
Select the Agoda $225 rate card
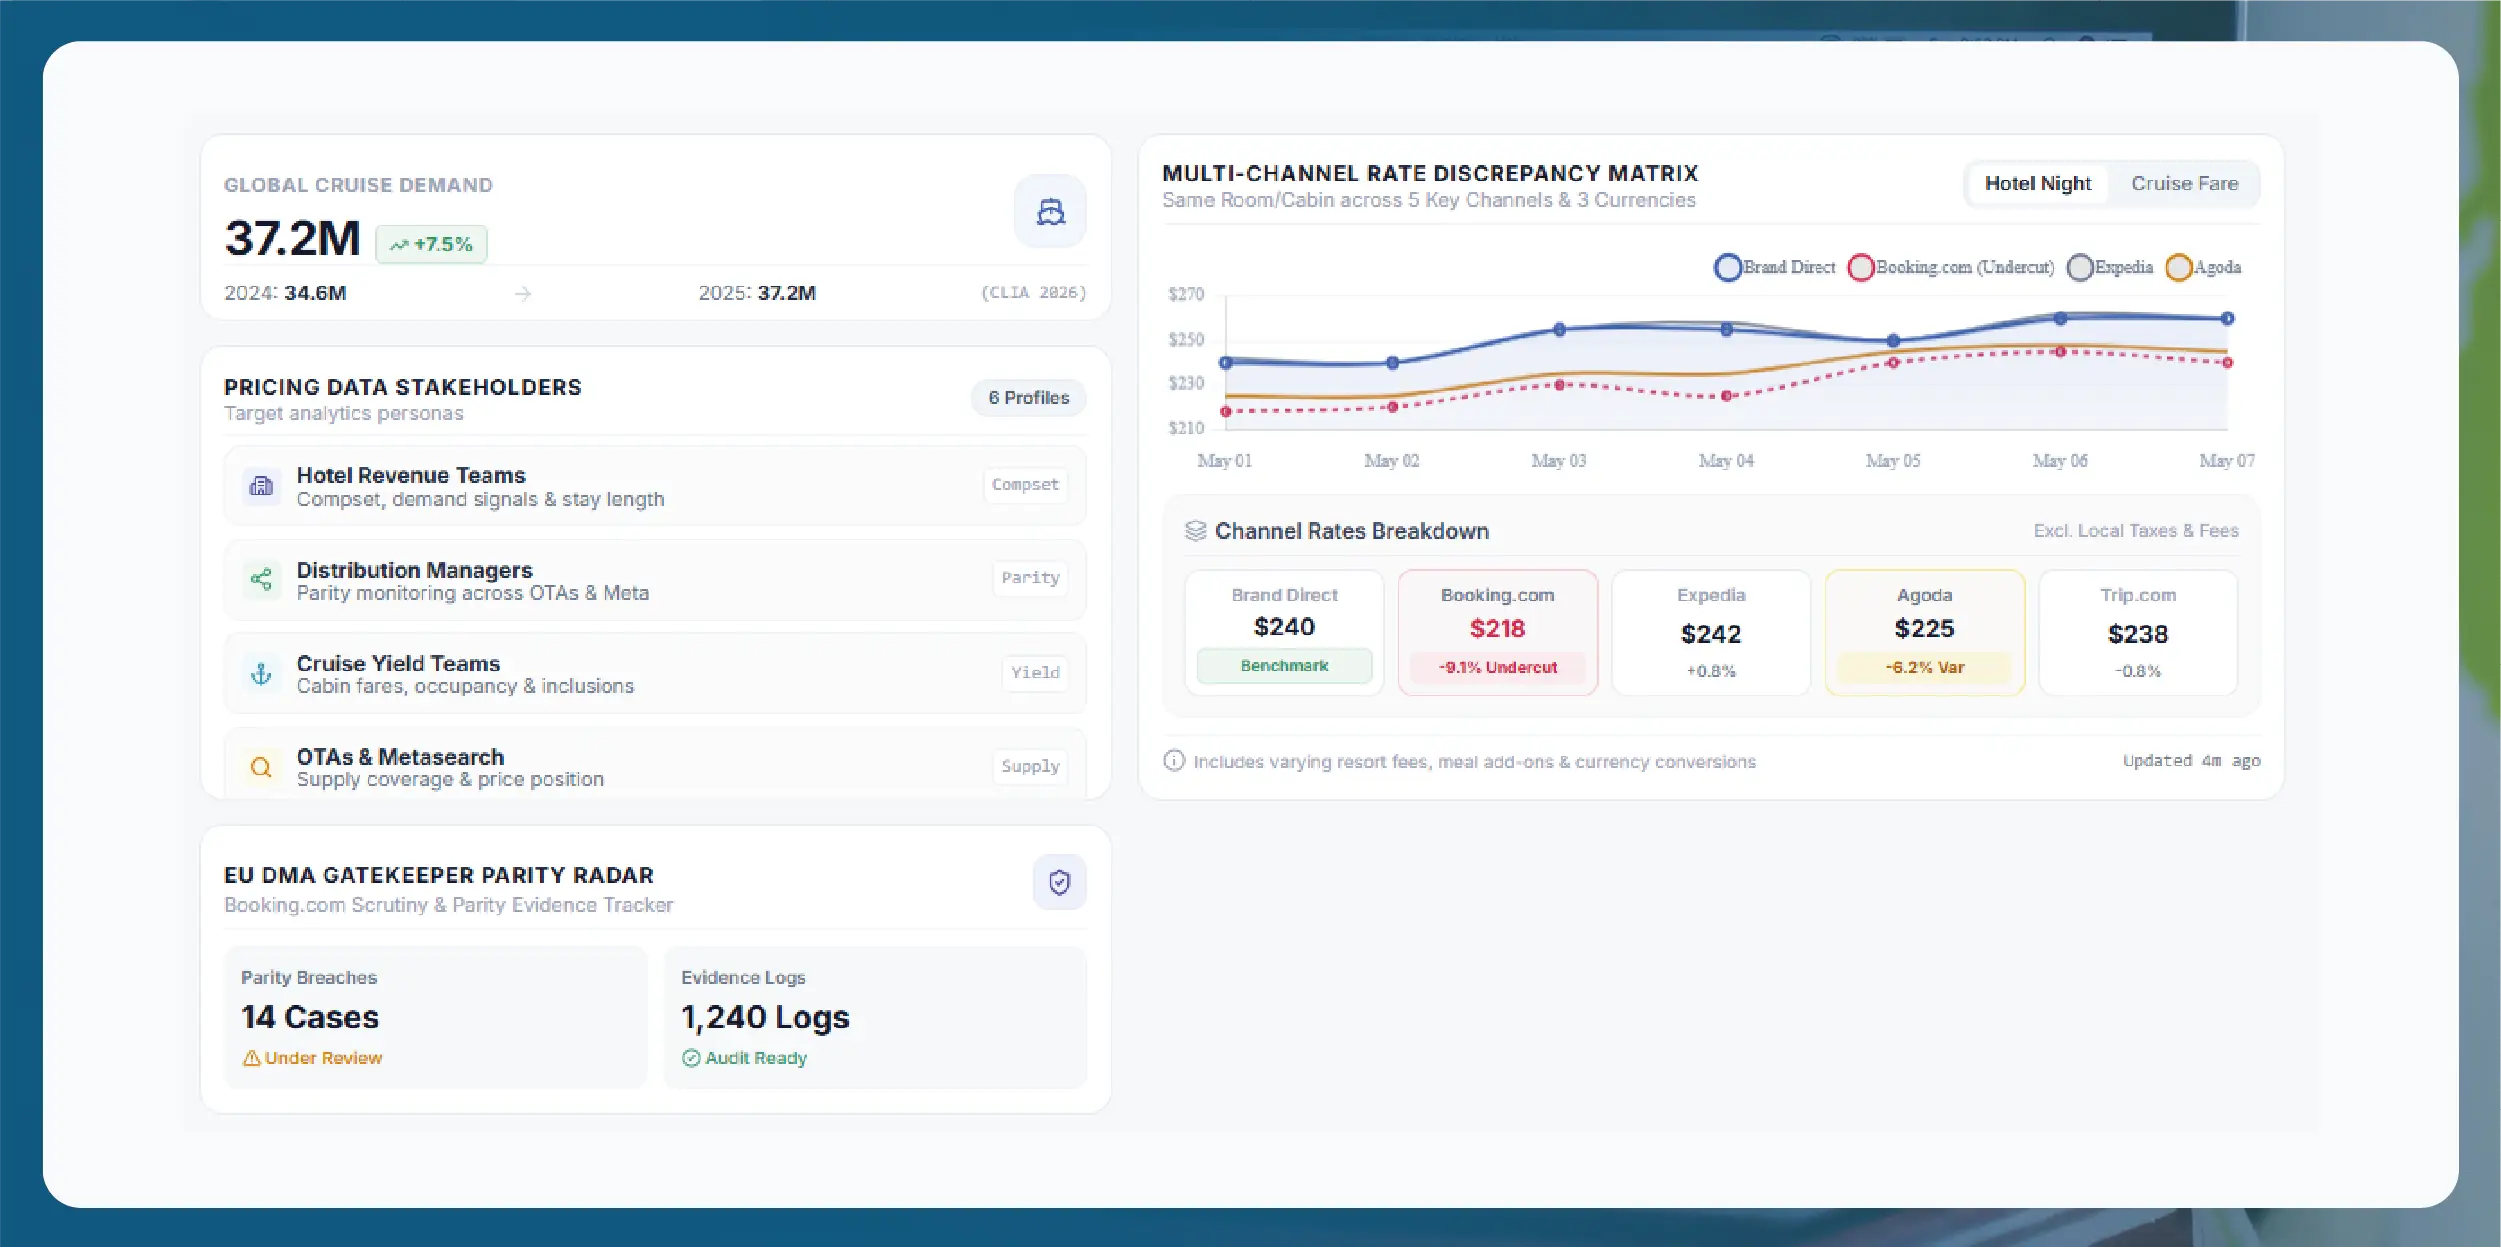[x=1925, y=632]
